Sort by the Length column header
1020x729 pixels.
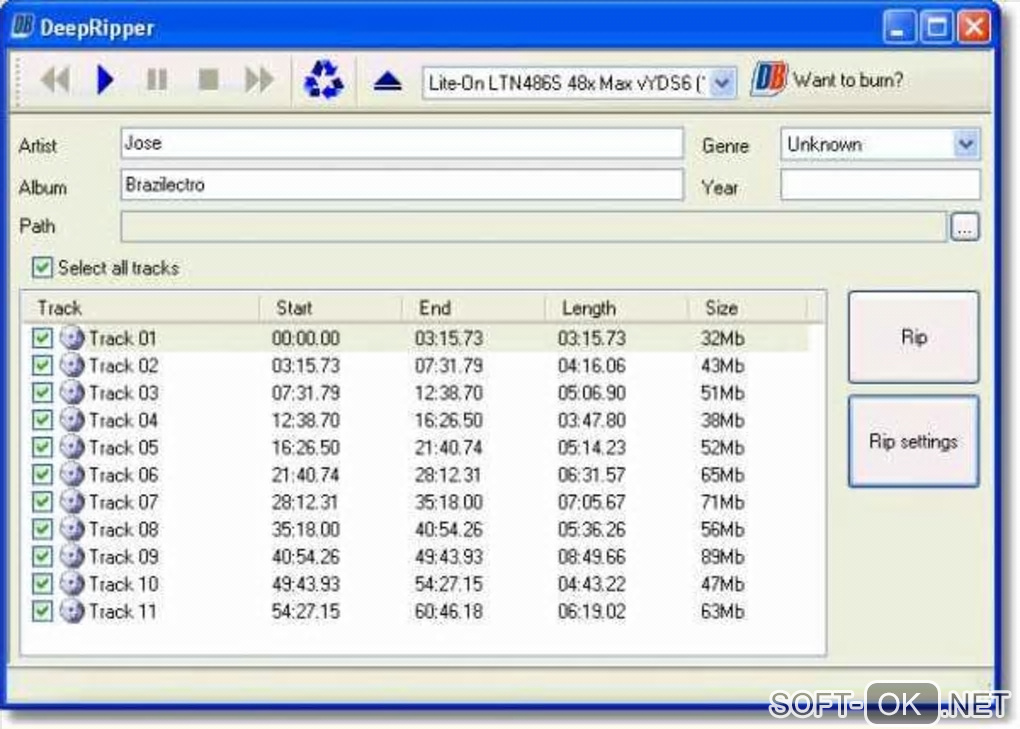(x=617, y=308)
